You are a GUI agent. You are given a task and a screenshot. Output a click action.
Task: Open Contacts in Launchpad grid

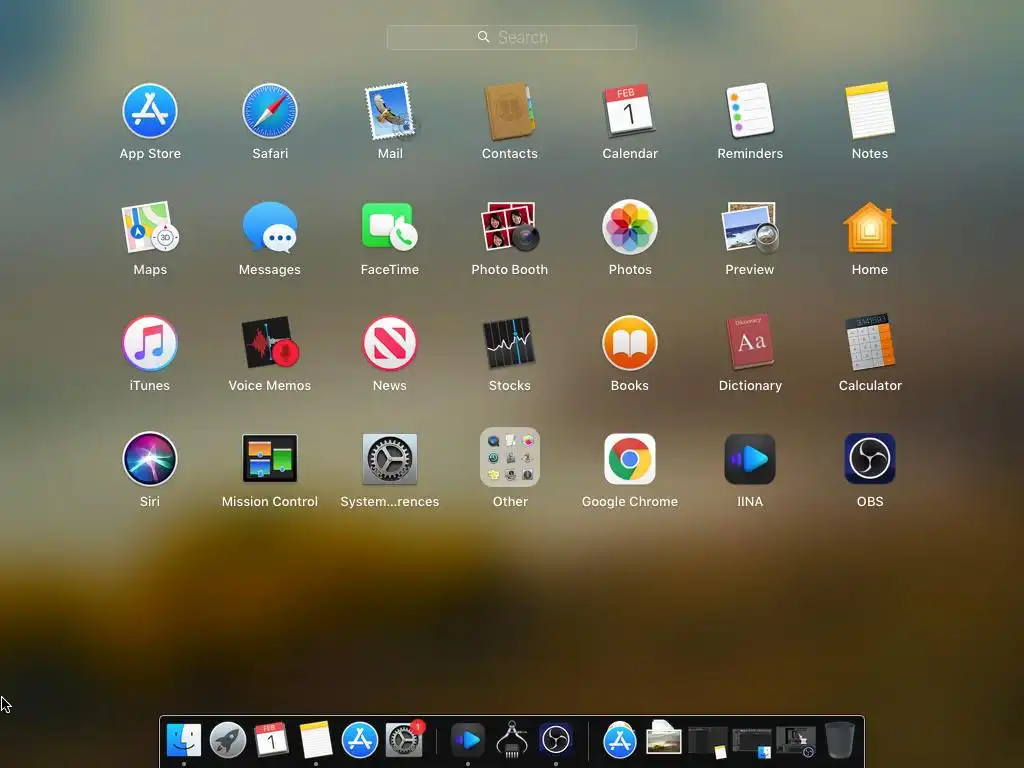(509, 111)
